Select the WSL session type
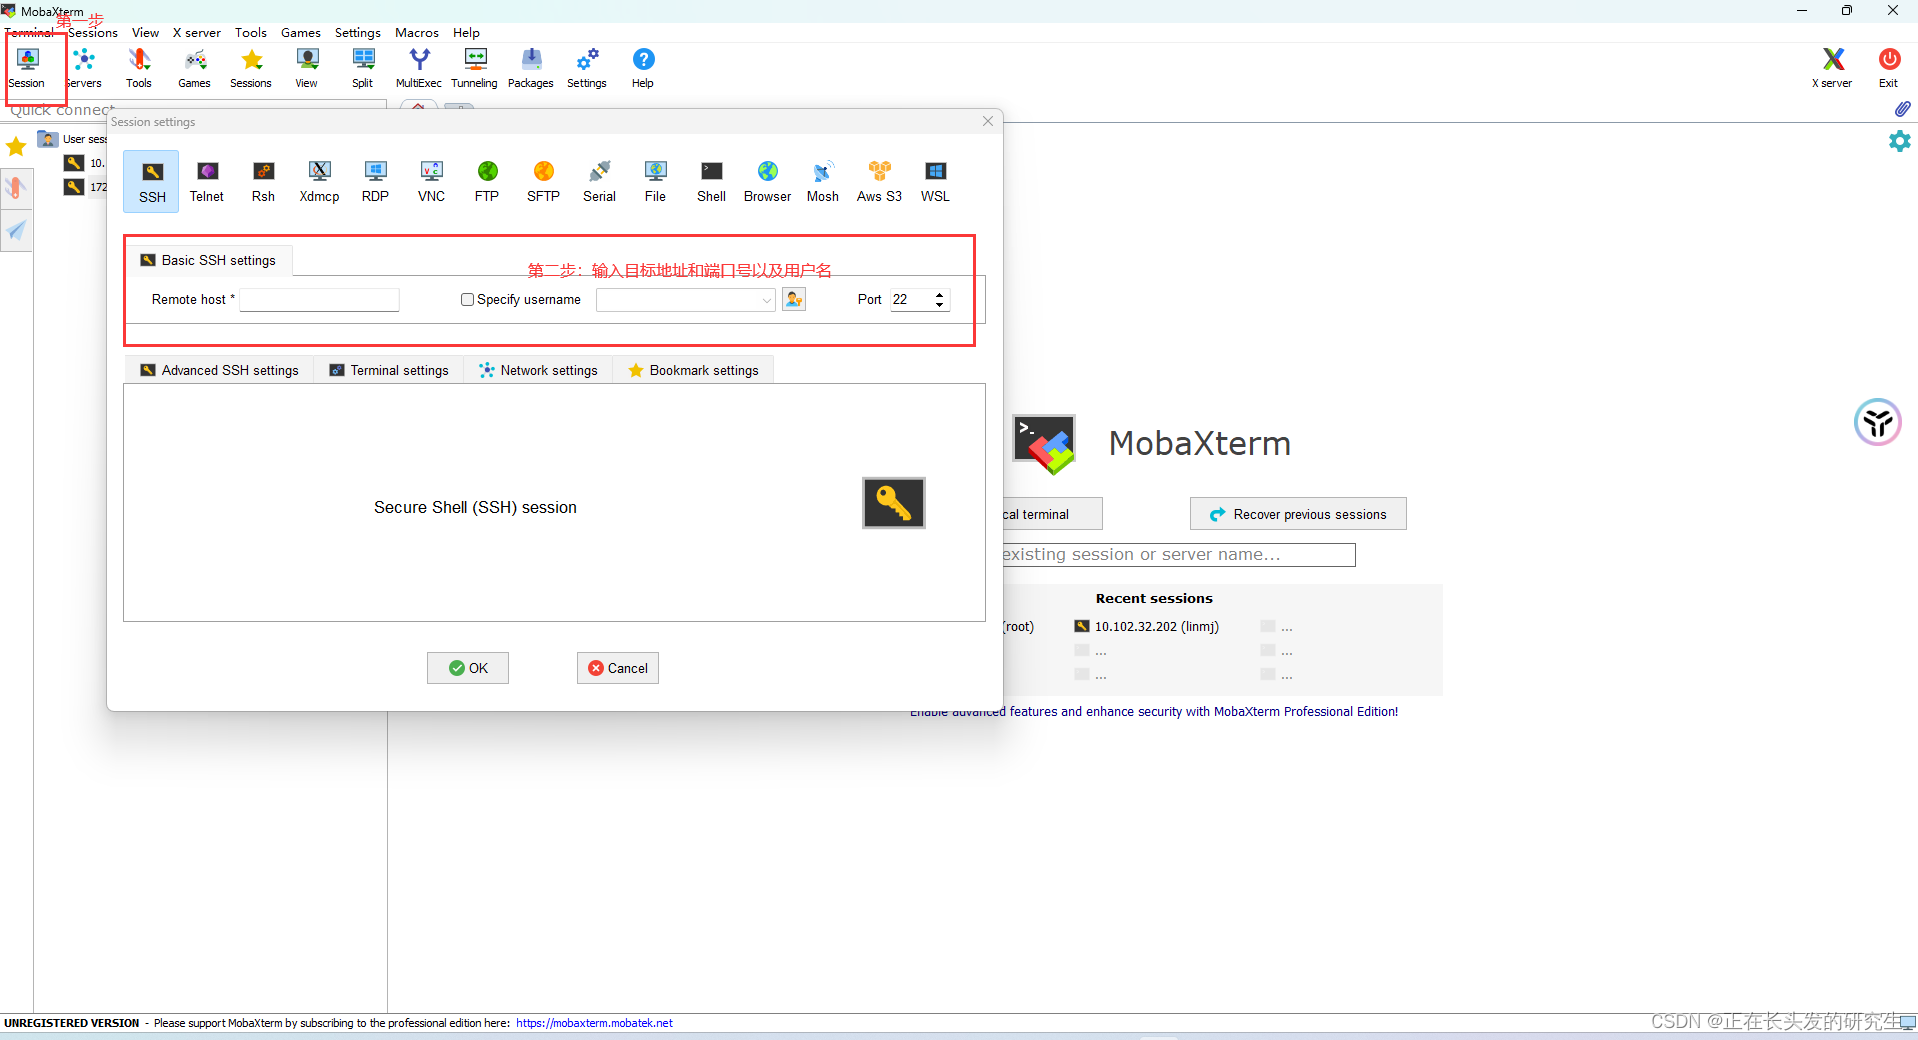Viewport: 1918px width, 1040px height. coord(935,182)
